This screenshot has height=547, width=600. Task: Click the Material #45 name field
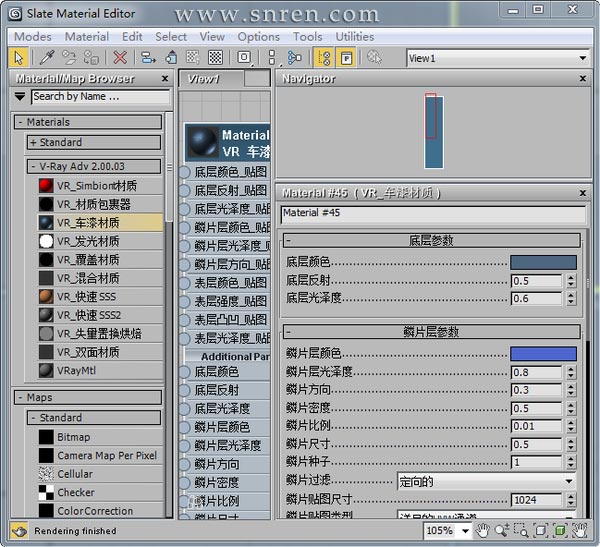point(433,214)
